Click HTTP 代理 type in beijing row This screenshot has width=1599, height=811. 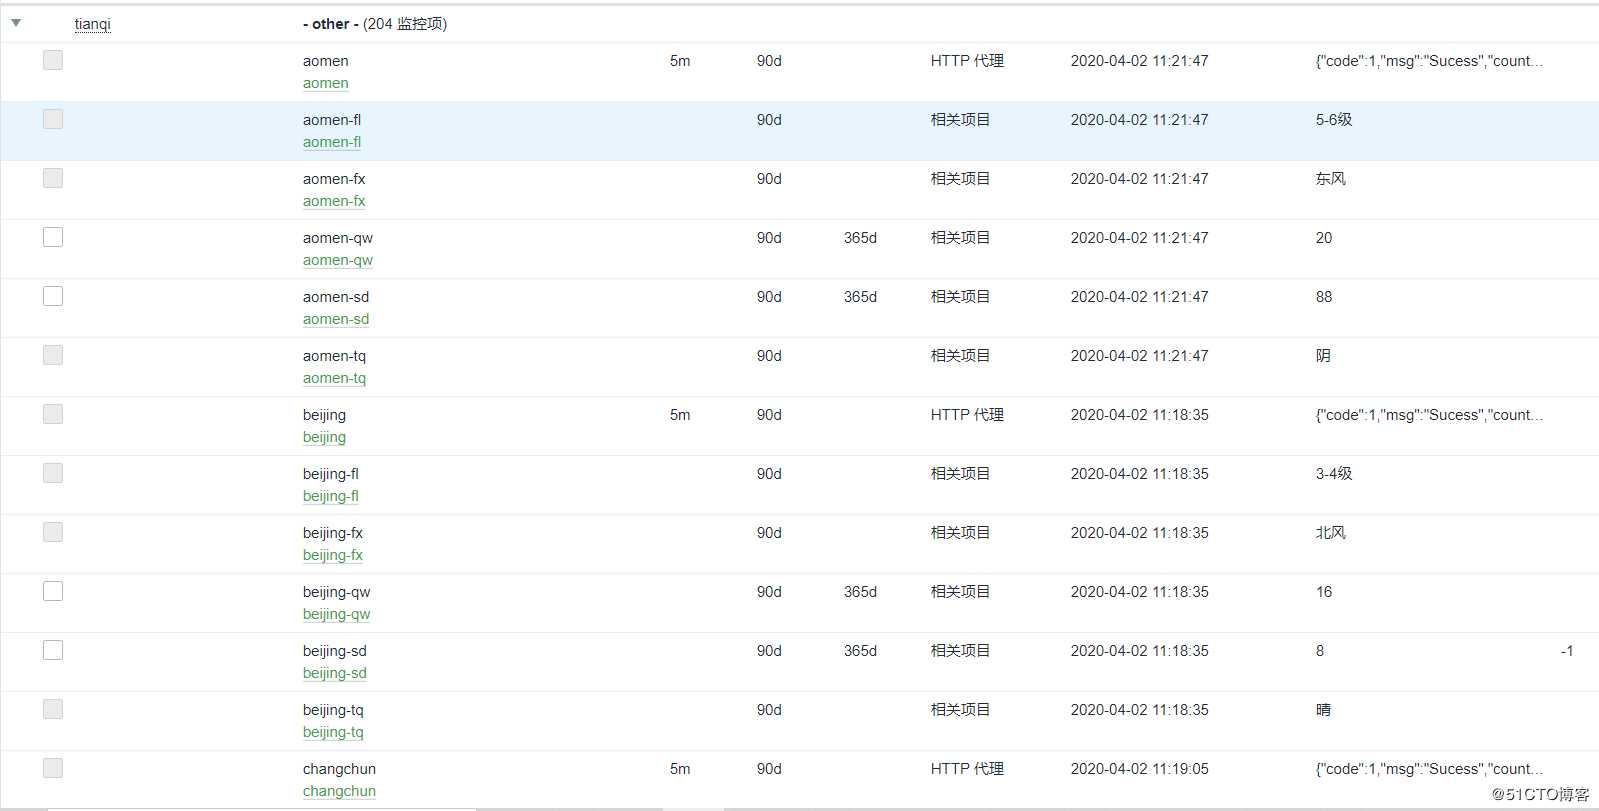click(967, 415)
